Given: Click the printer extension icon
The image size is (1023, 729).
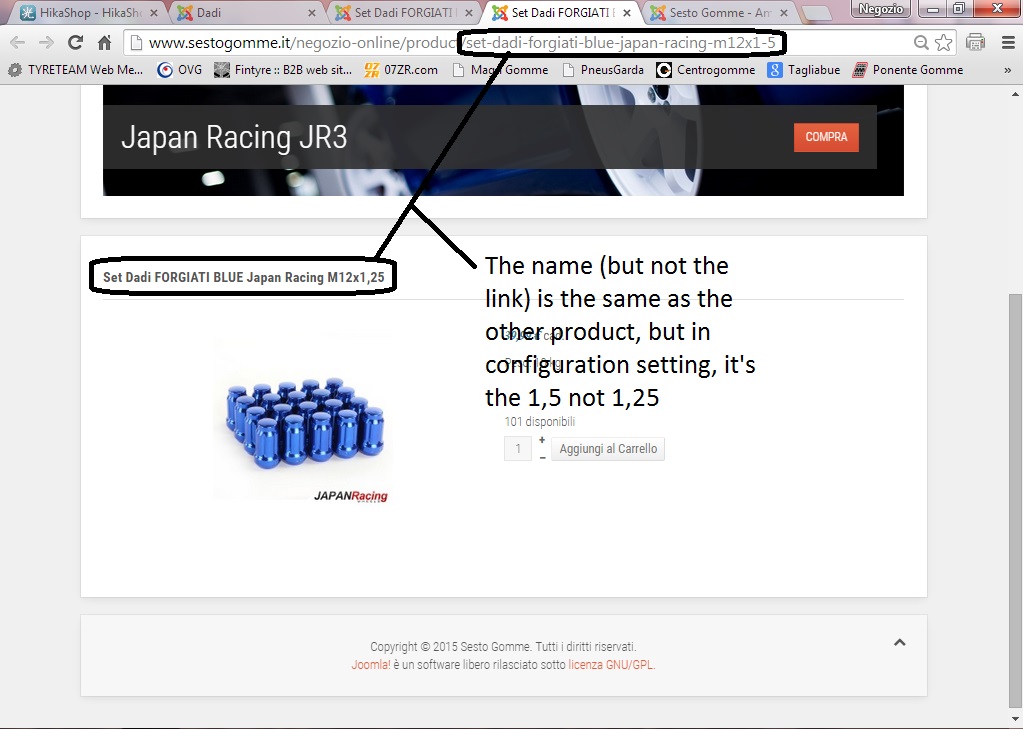Looking at the screenshot, I should pos(975,42).
